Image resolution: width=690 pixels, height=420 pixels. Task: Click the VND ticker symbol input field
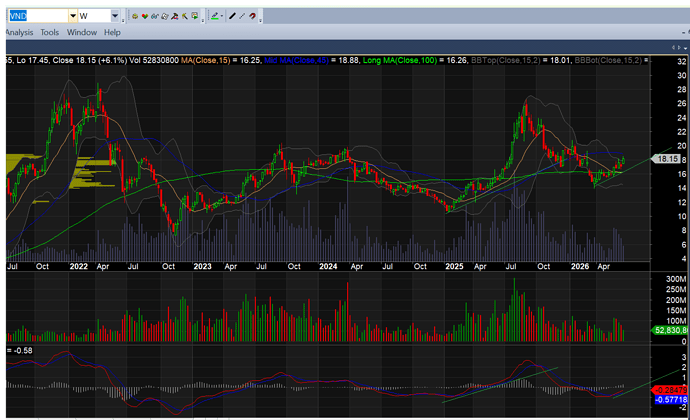[x=39, y=16]
